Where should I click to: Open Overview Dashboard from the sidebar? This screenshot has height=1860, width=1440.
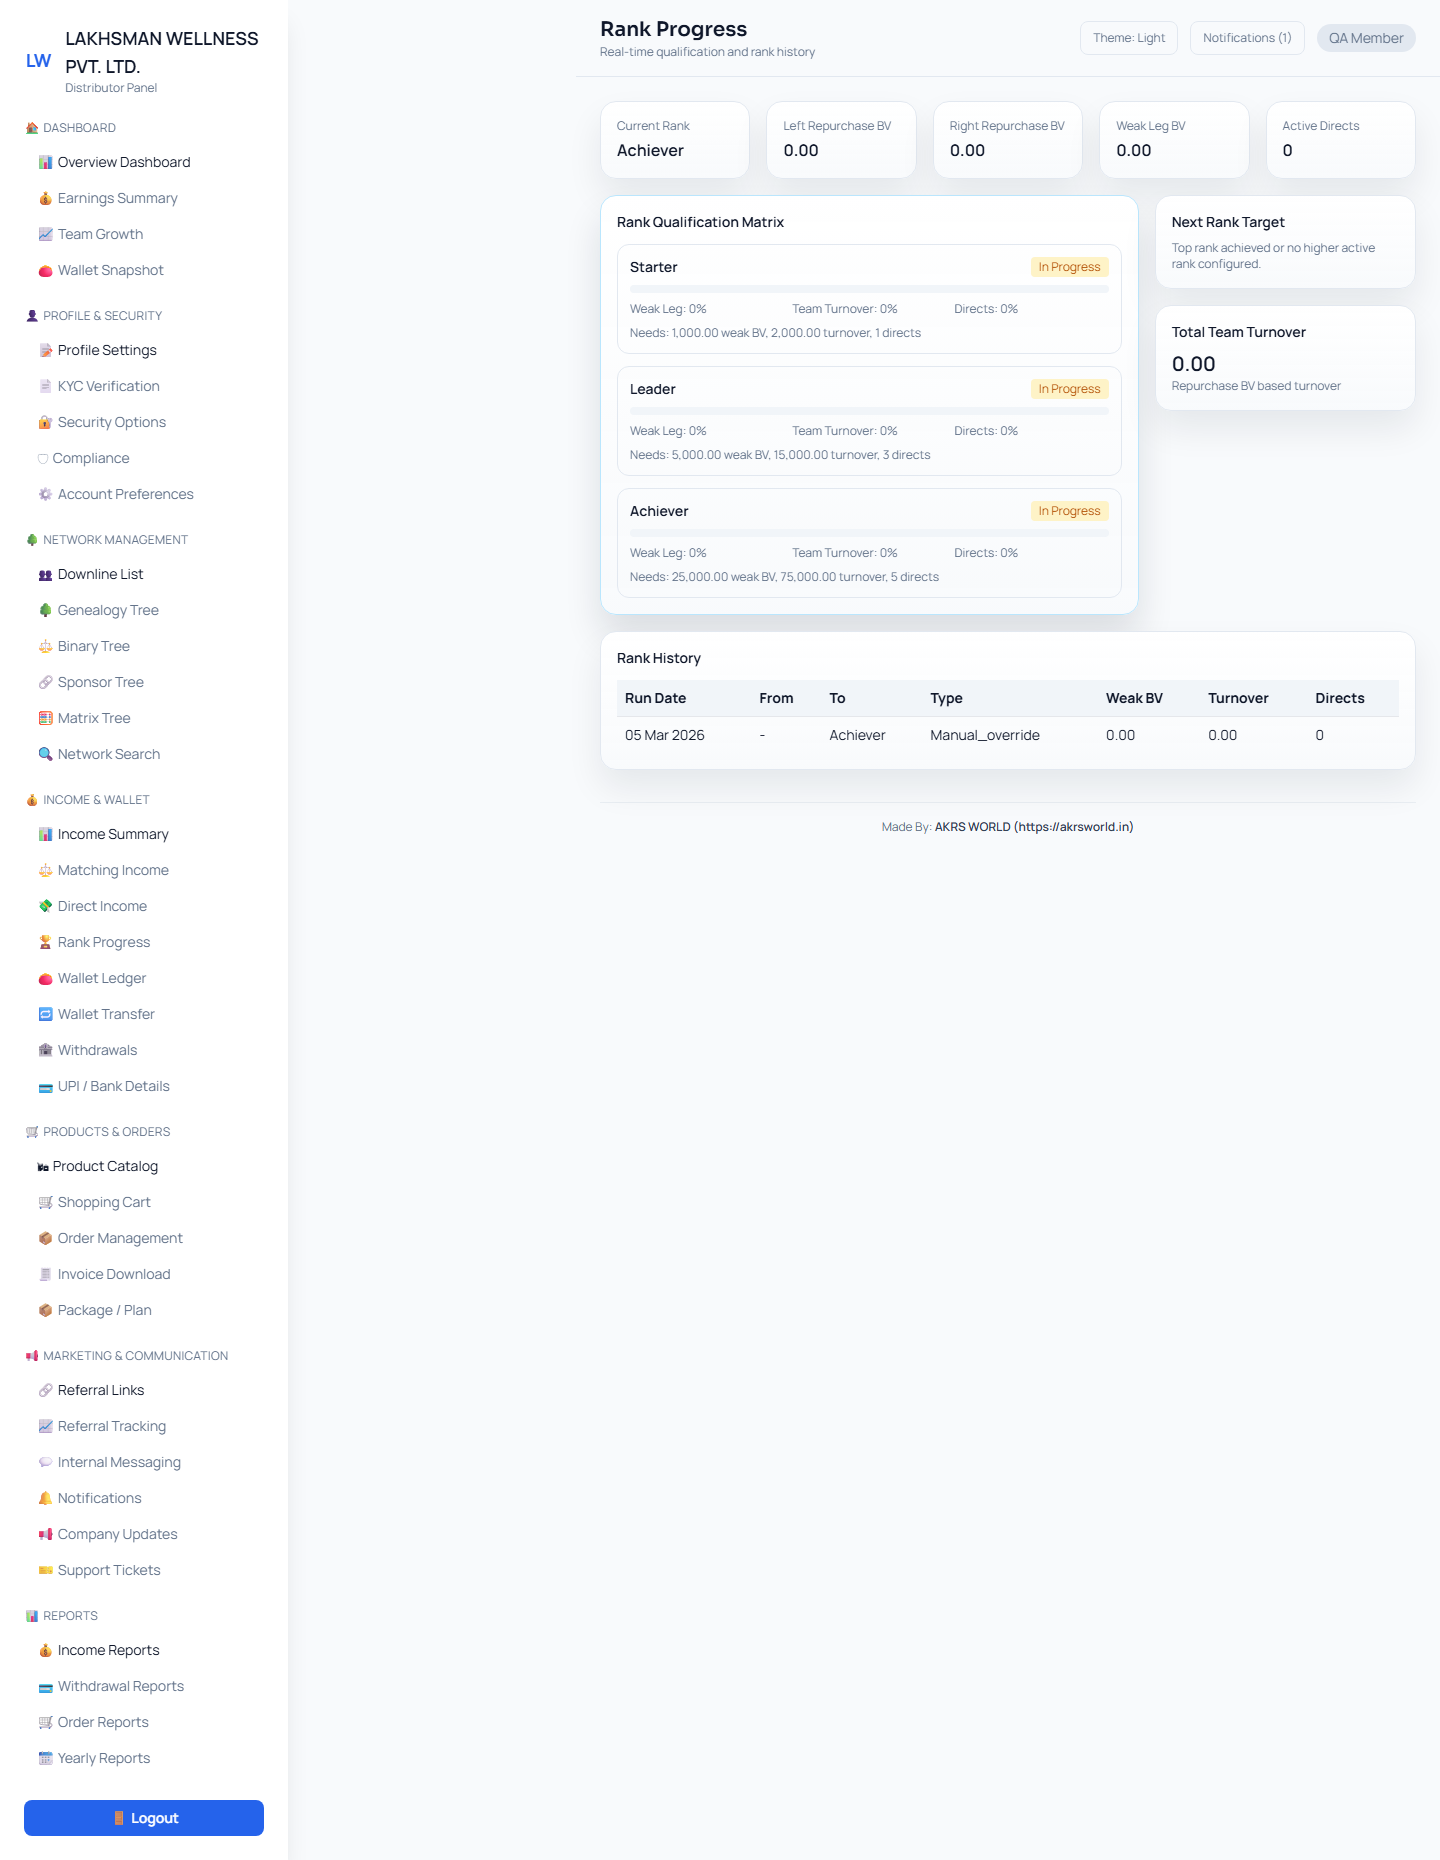[123, 162]
